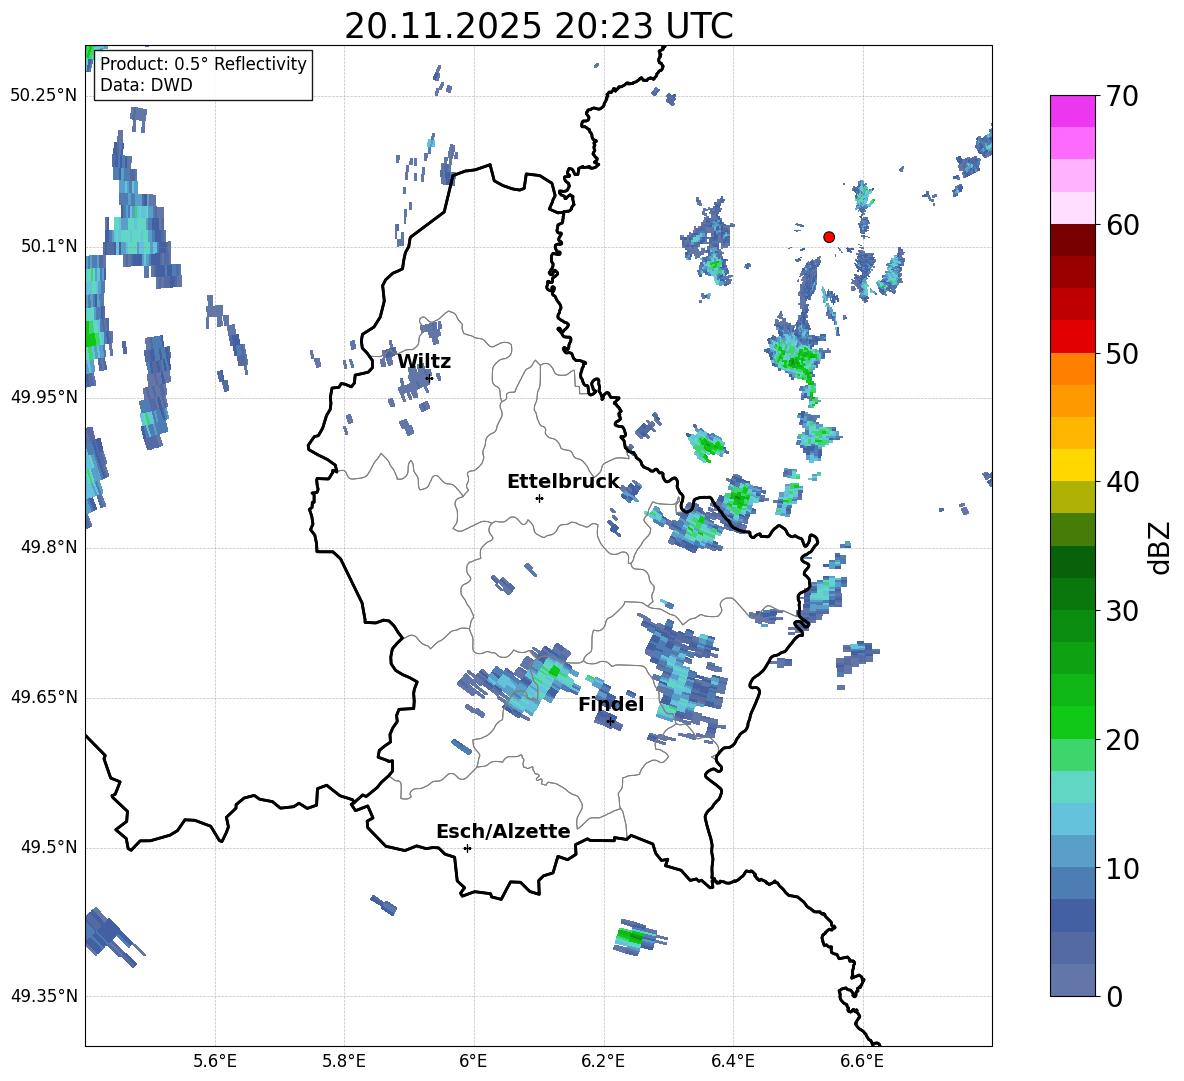This screenshot has width=1184, height=1081.
Task: Click the Esch/Alzette station cross marker
Action: click(x=467, y=848)
